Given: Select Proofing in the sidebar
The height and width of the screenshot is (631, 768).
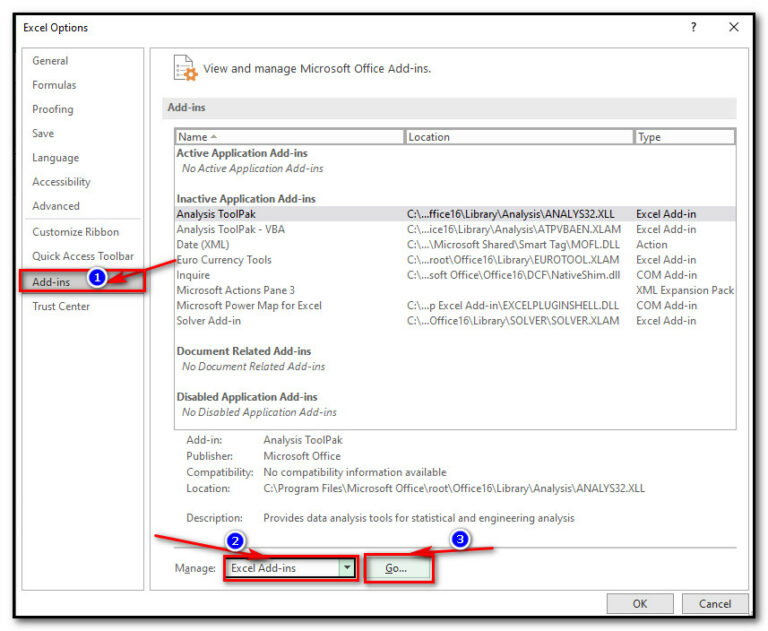Looking at the screenshot, I should click(x=52, y=109).
